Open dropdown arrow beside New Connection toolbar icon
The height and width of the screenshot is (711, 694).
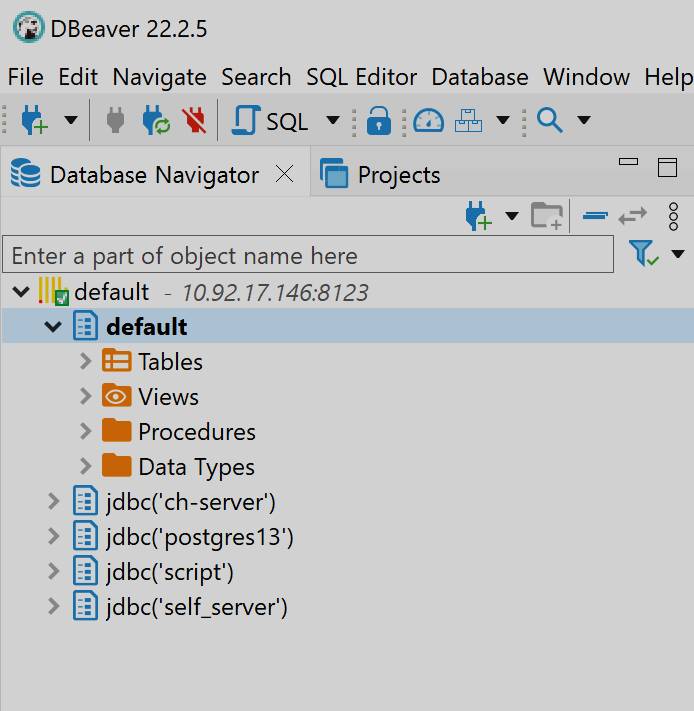(71, 120)
